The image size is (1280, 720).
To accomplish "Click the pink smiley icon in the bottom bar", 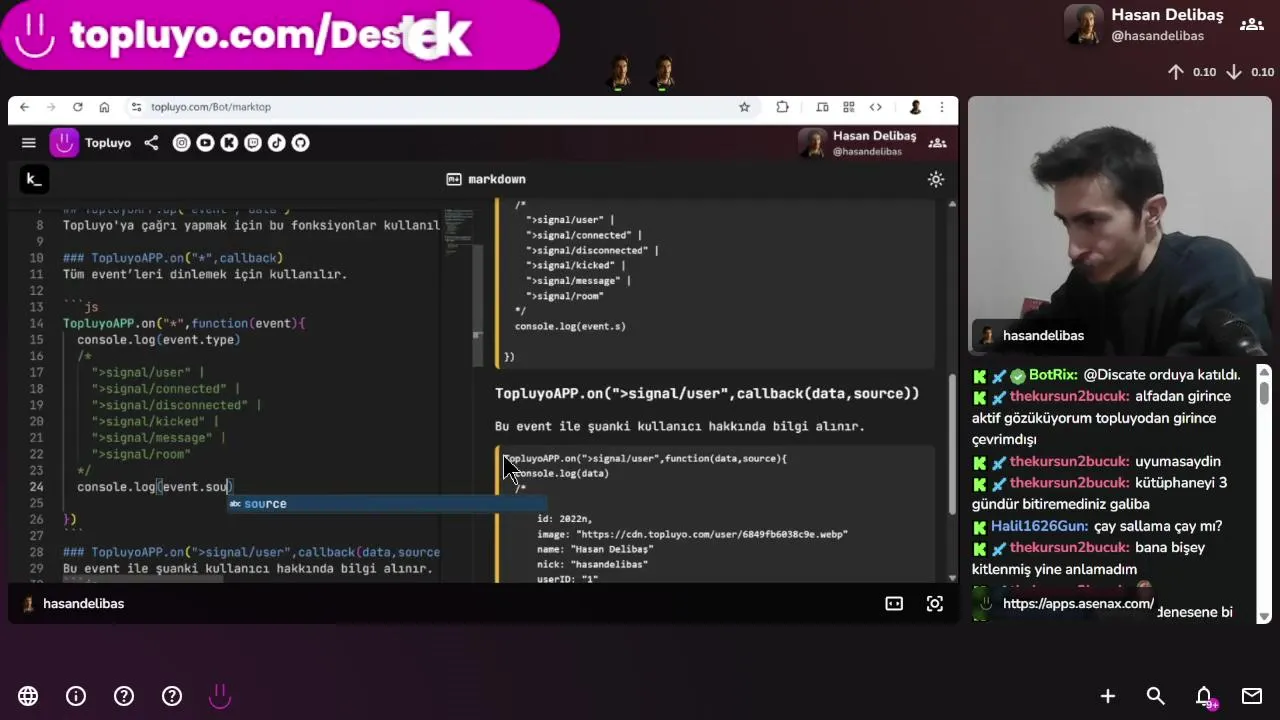I will [x=220, y=696].
